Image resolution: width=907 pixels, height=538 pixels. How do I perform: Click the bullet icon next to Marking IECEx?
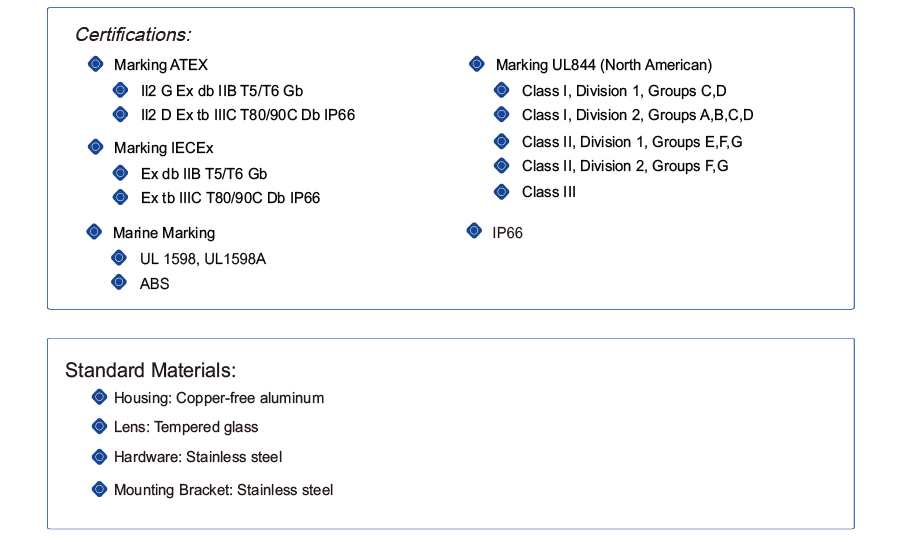[95, 147]
